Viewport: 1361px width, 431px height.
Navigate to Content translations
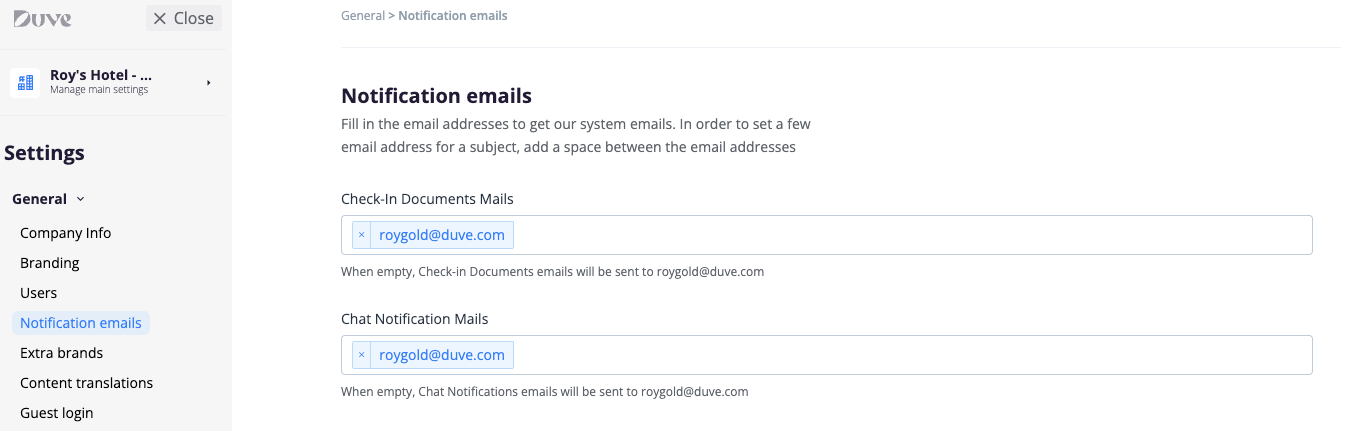[x=87, y=383]
